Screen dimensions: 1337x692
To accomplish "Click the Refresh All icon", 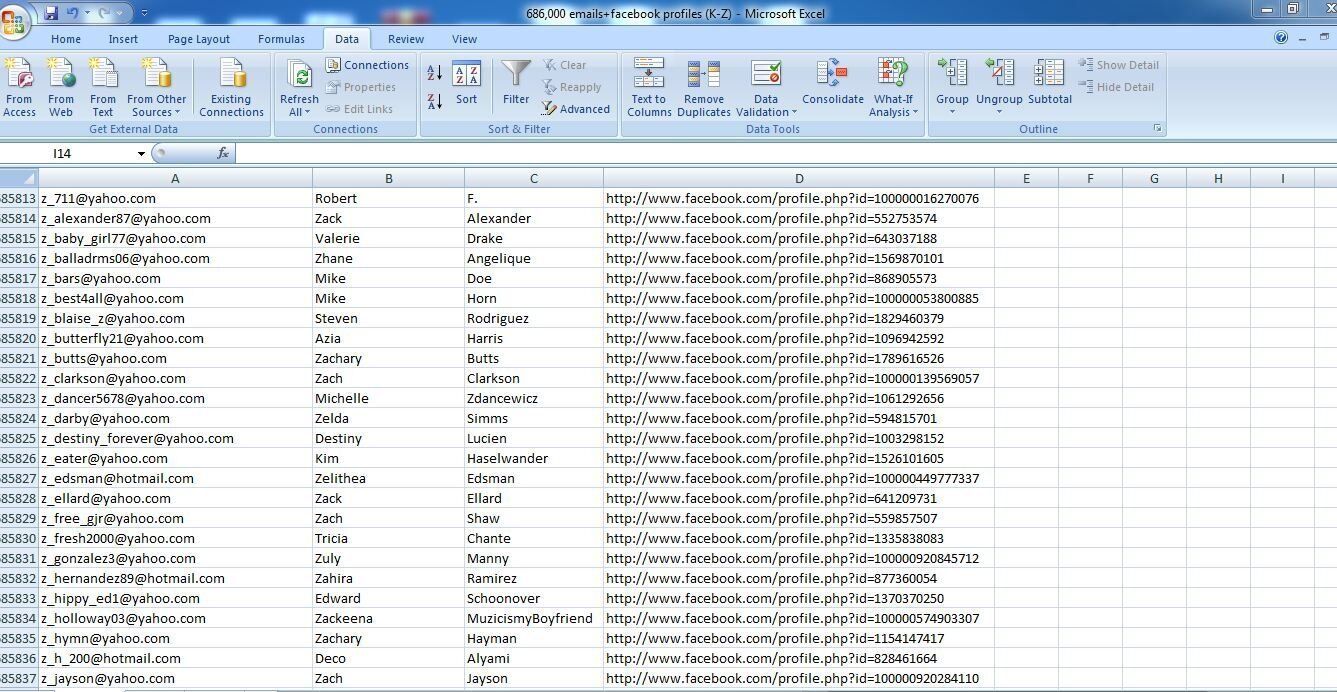I will [299, 74].
